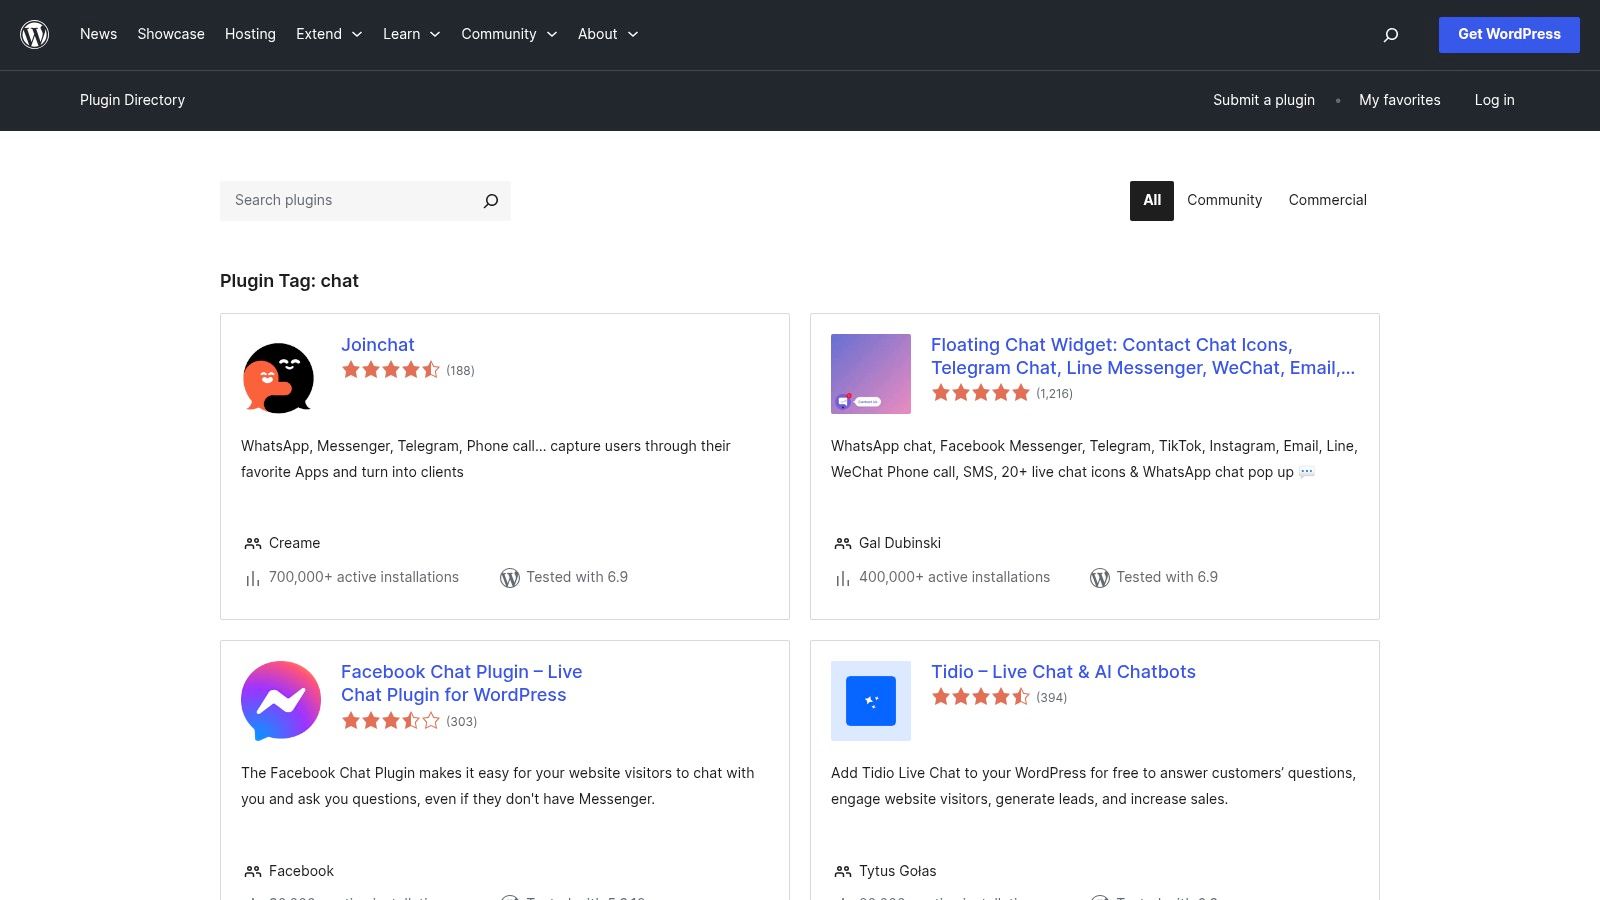
Task: Select the Community filter tab
Action: coord(1224,201)
